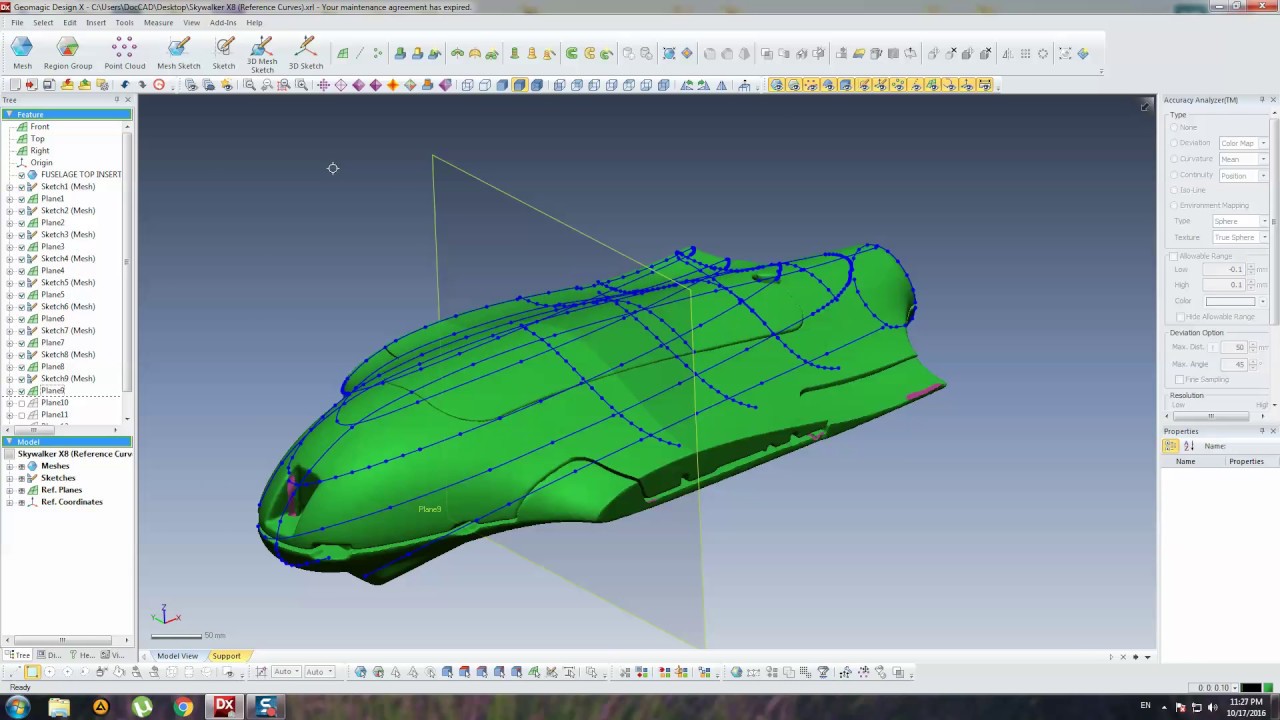This screenshot has height=720, width=1280.
Task: Click the Accuracy Analyzer horizontal scrollbar
Action: [x=1211, y=416]
